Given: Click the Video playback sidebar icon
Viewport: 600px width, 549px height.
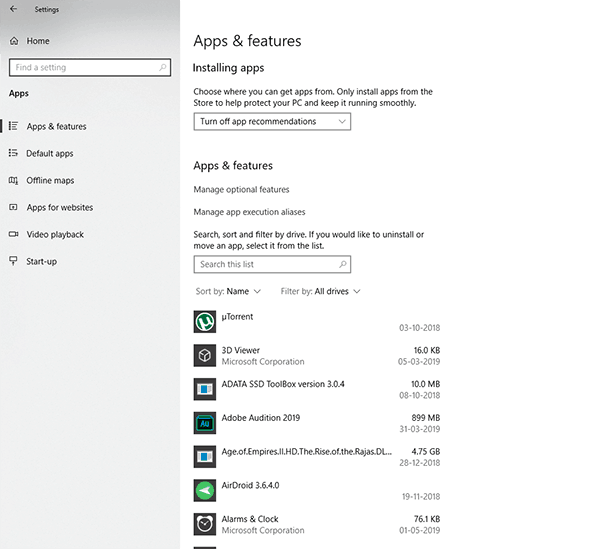Looking at the screenshot, I should 13,234.
